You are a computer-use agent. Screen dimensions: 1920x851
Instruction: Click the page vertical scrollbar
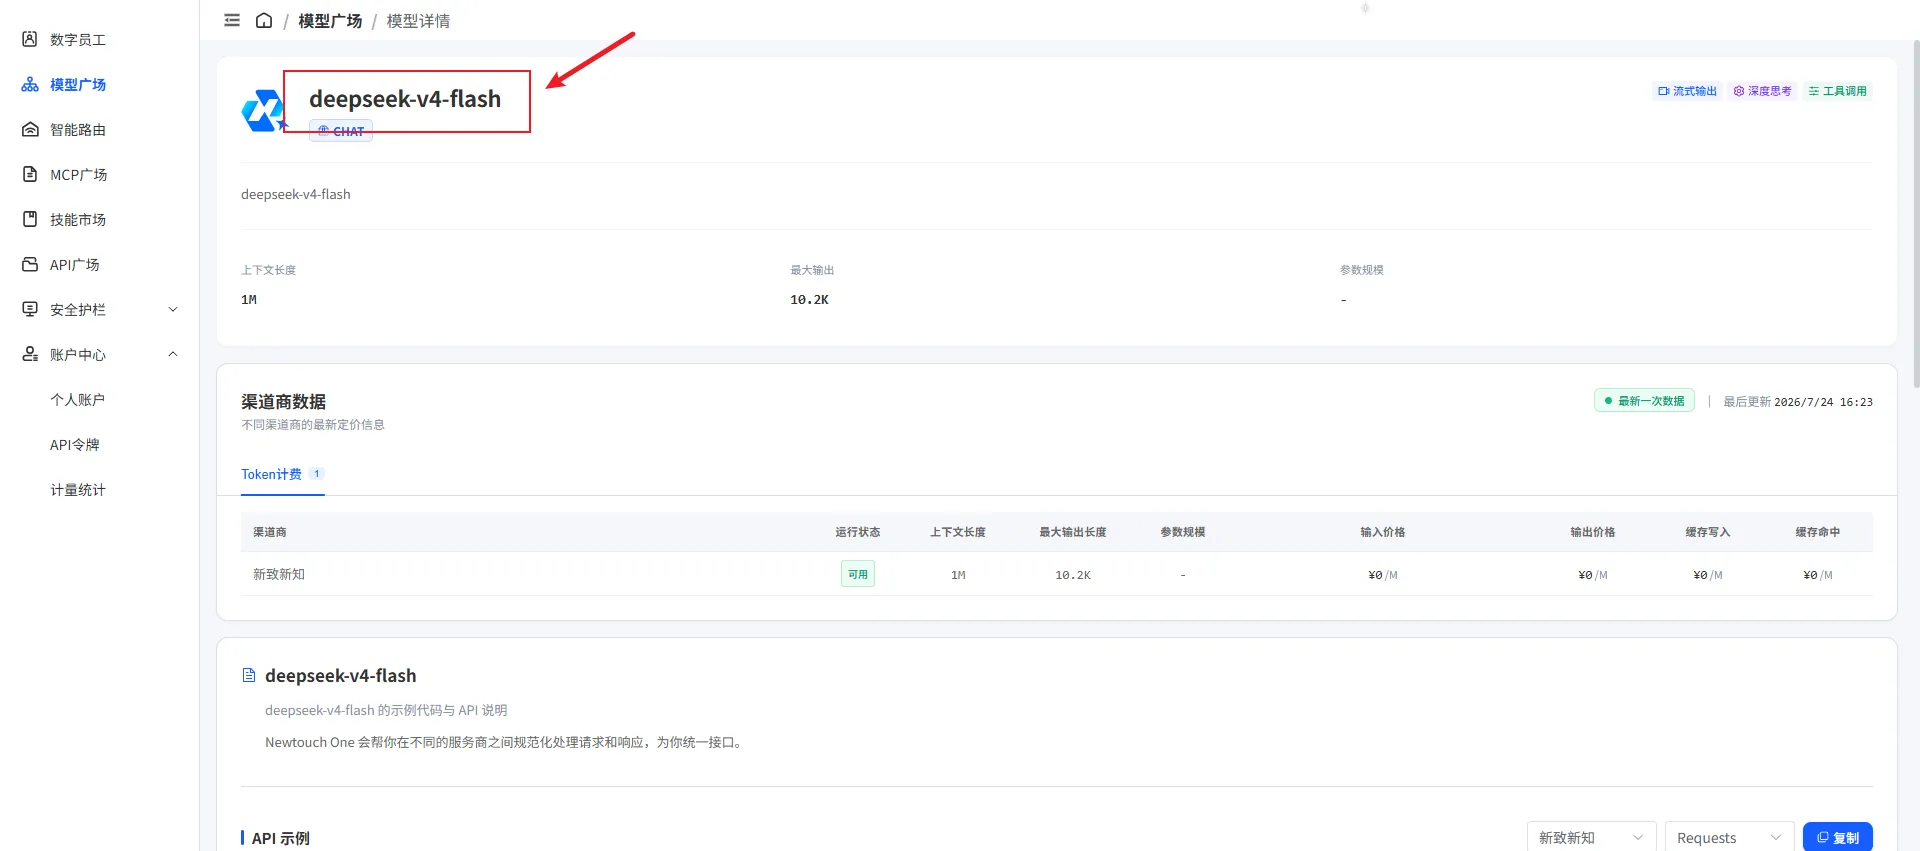[1915, 215]
